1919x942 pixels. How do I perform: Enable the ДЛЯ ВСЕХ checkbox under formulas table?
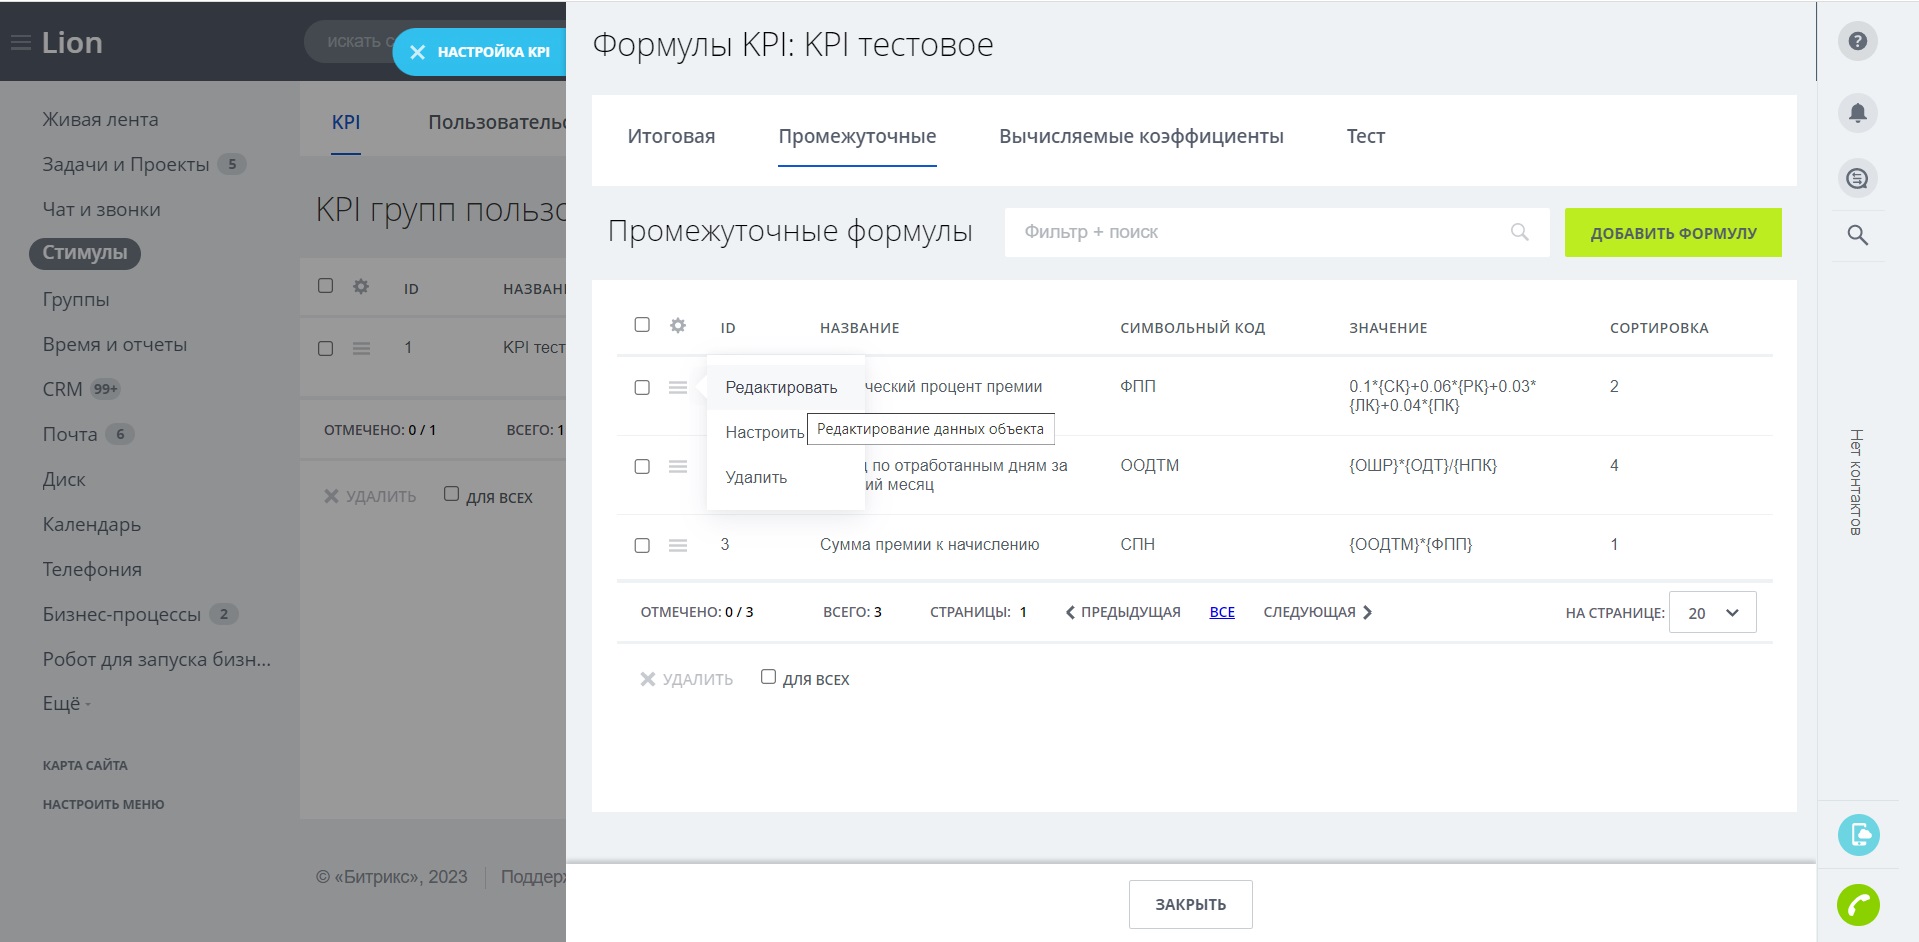tap(768, 677)
